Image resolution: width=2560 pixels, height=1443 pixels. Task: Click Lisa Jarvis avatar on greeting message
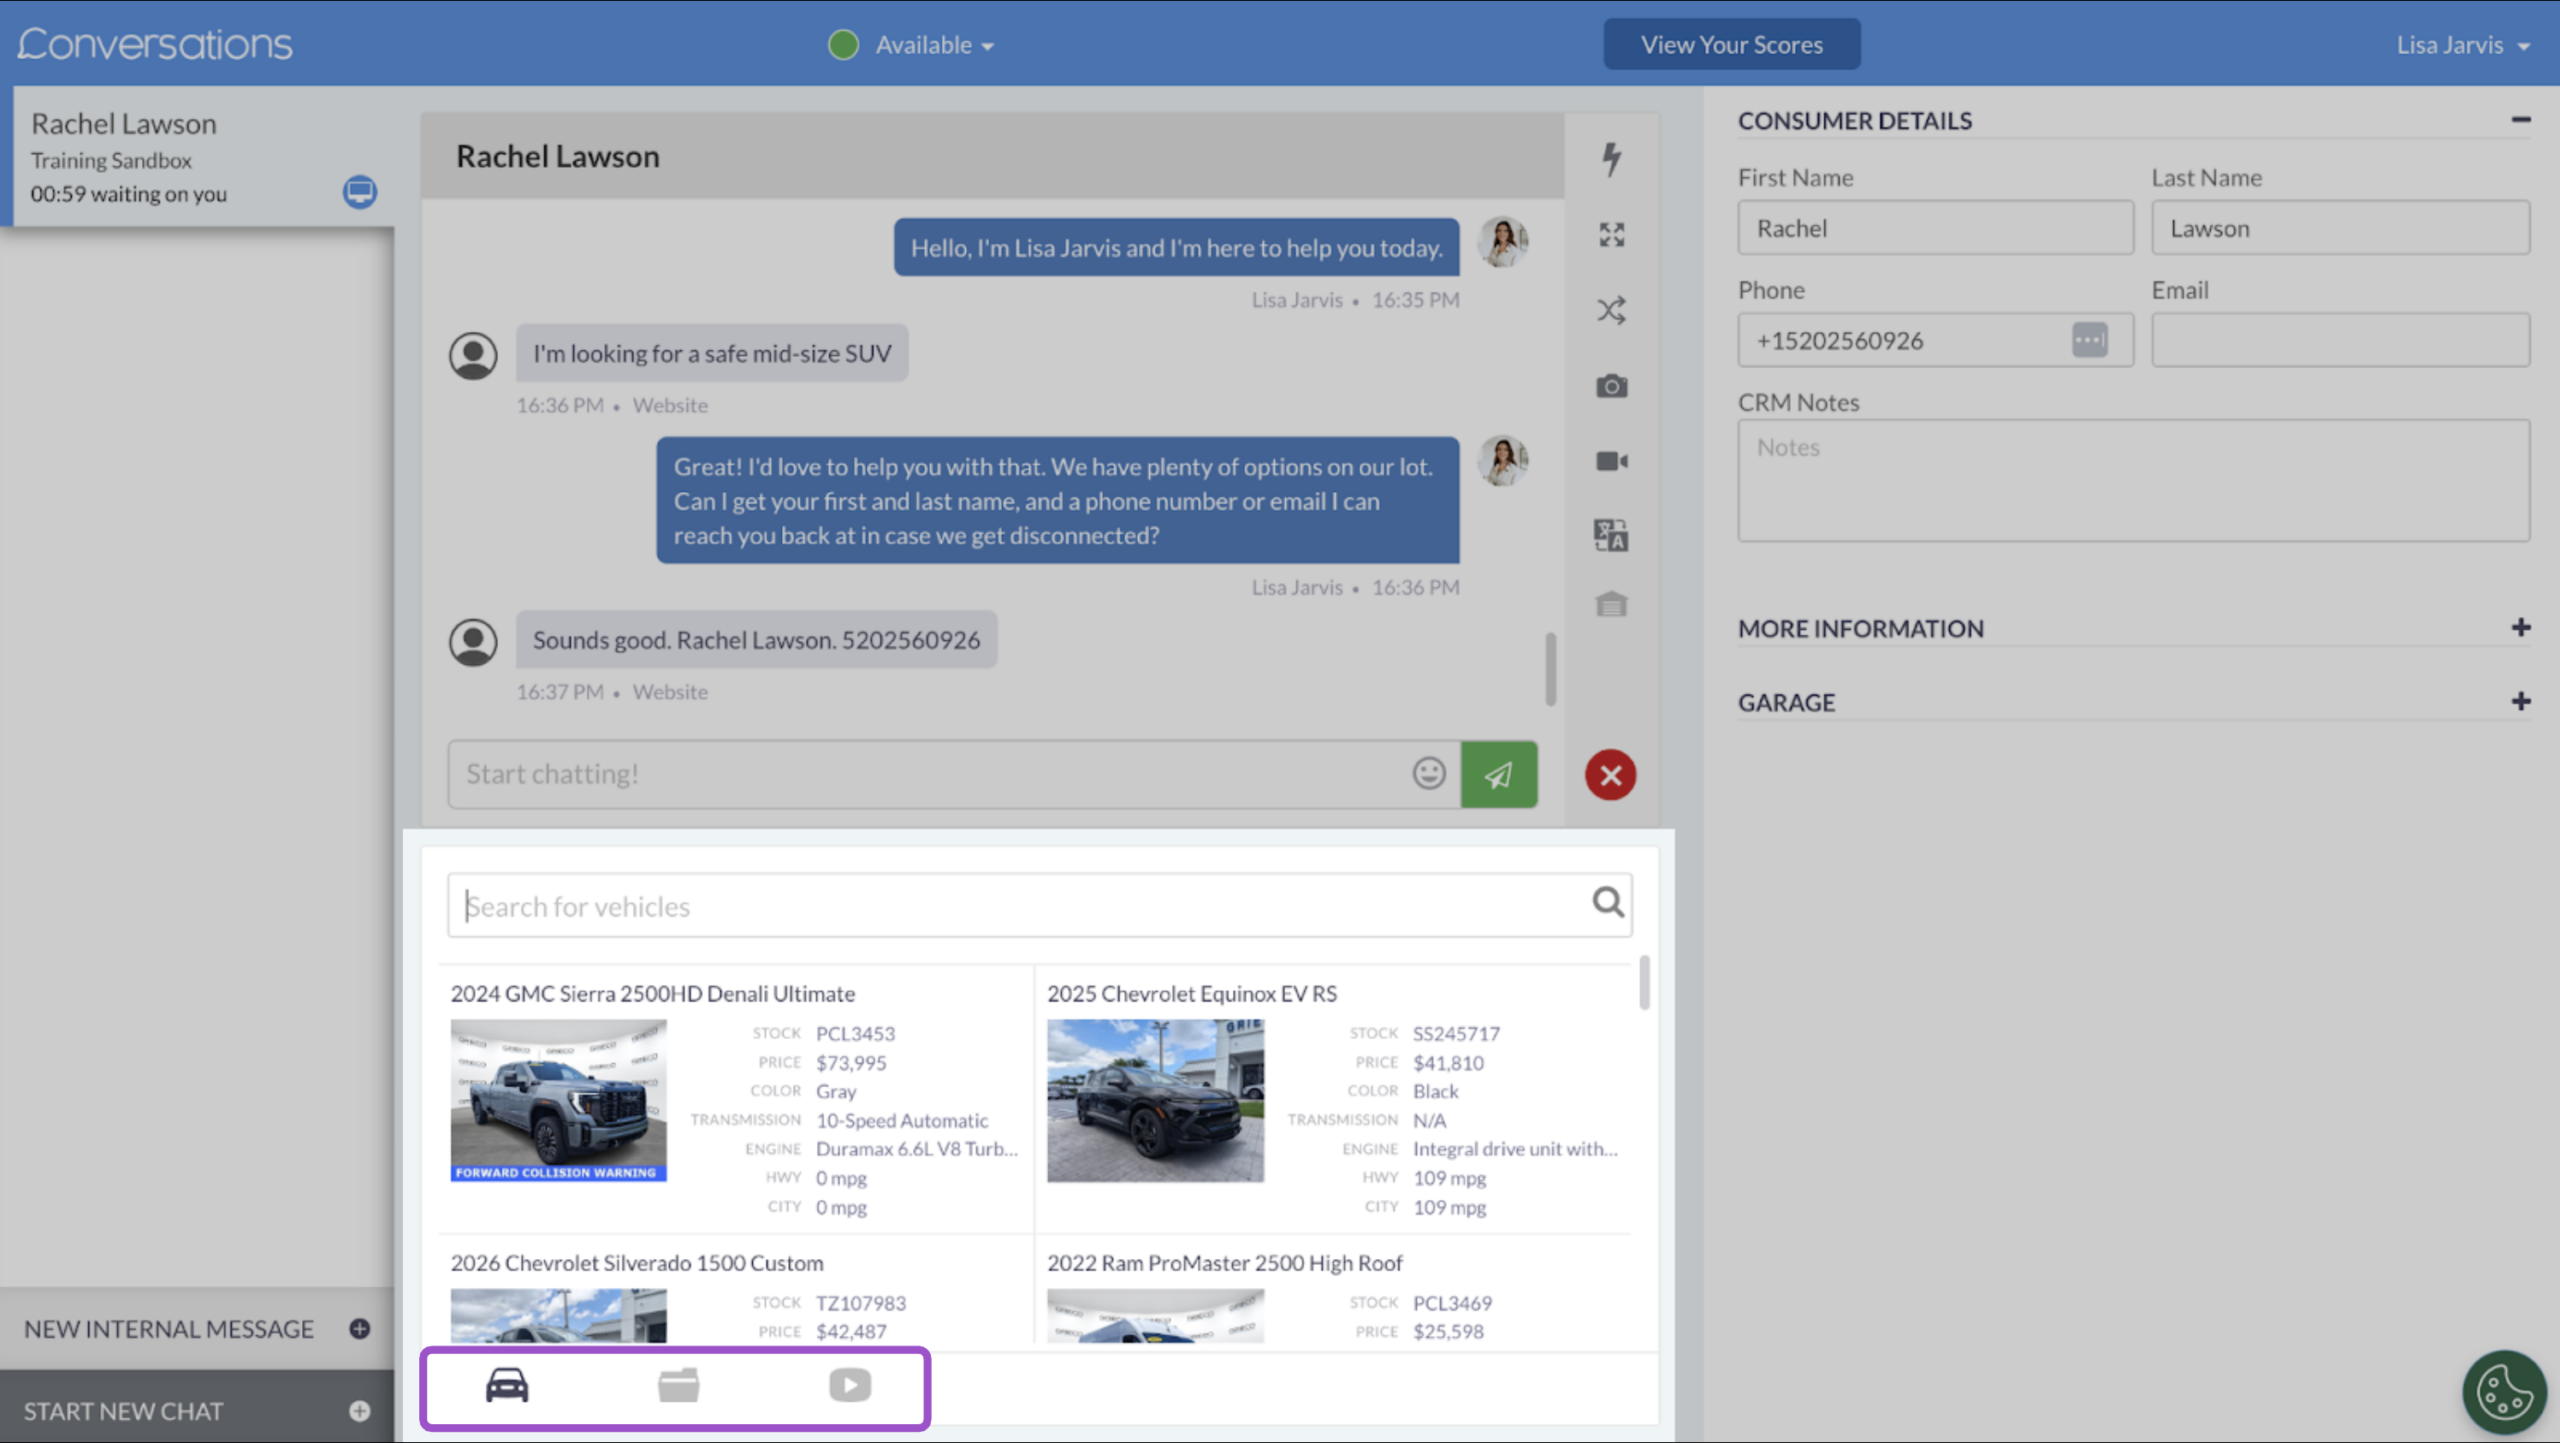pos(1503,242)
